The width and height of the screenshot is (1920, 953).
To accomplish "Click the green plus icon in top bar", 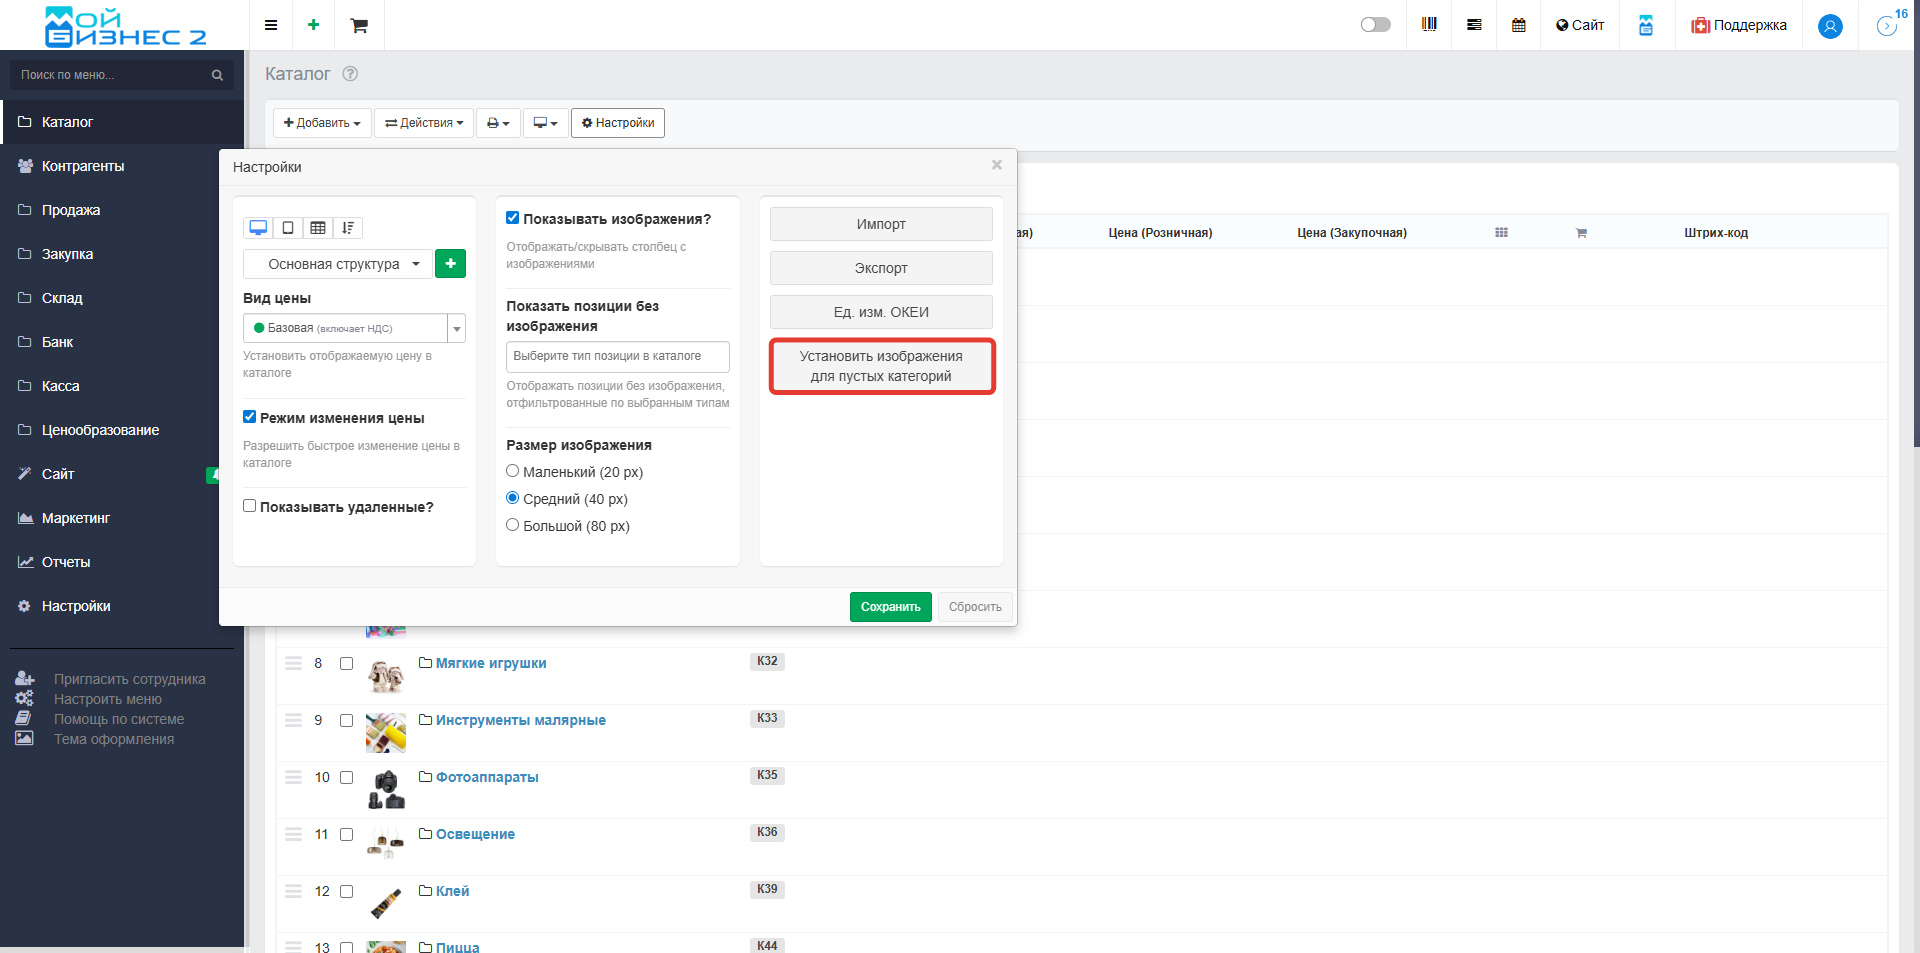I will point(313,25).
